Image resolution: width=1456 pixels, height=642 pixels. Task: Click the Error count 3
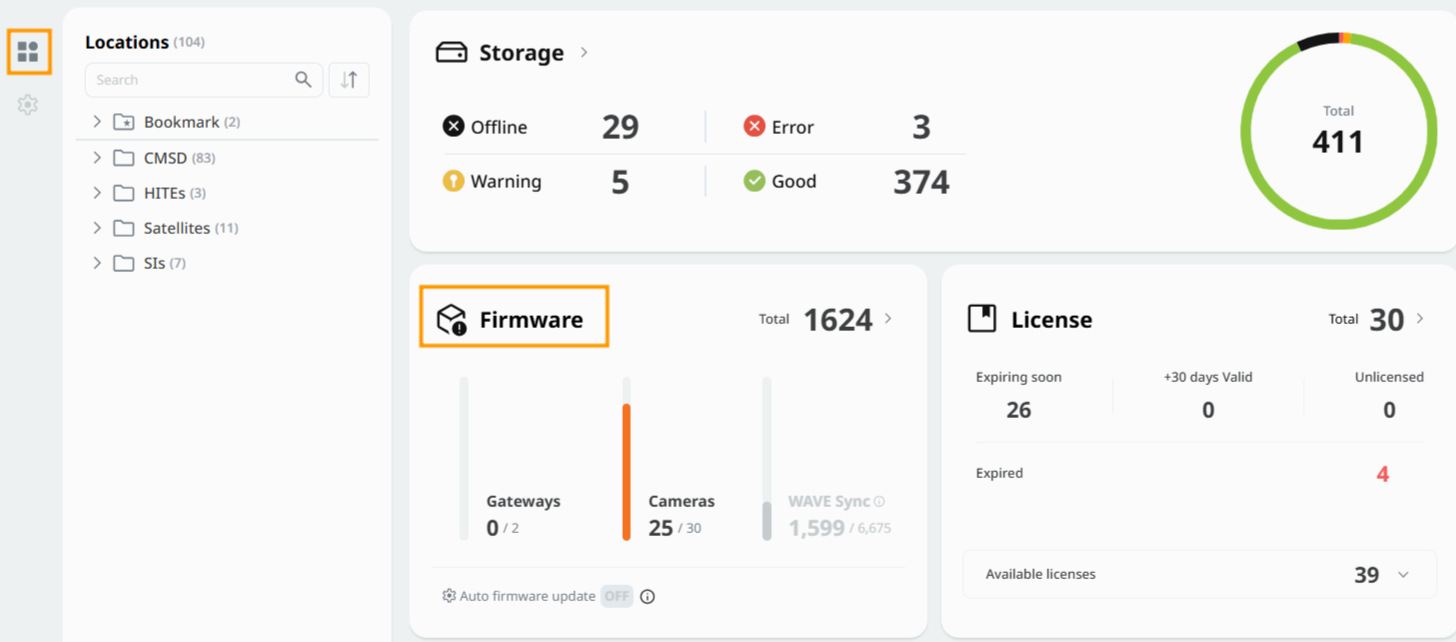coord(921,127)
